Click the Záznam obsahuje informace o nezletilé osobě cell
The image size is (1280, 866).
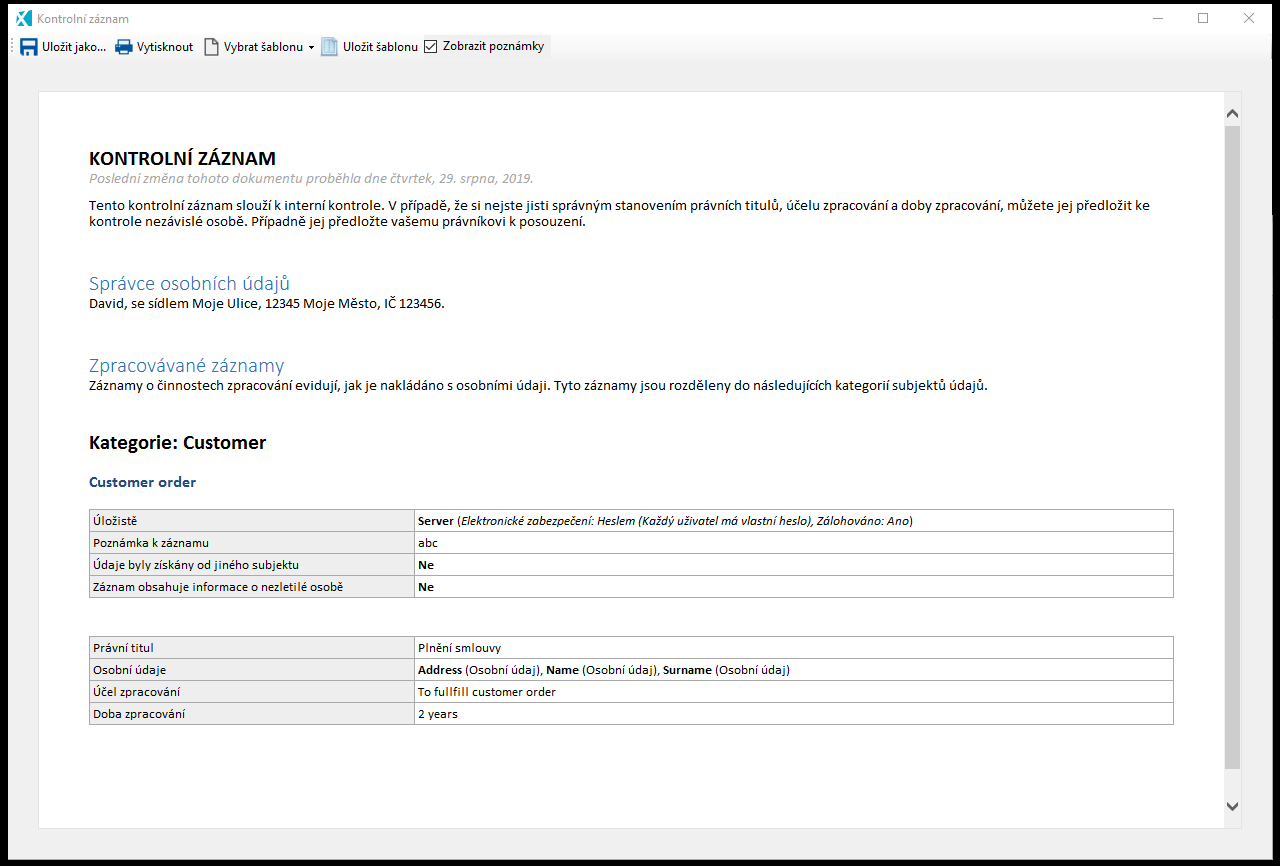click(252, 587)
